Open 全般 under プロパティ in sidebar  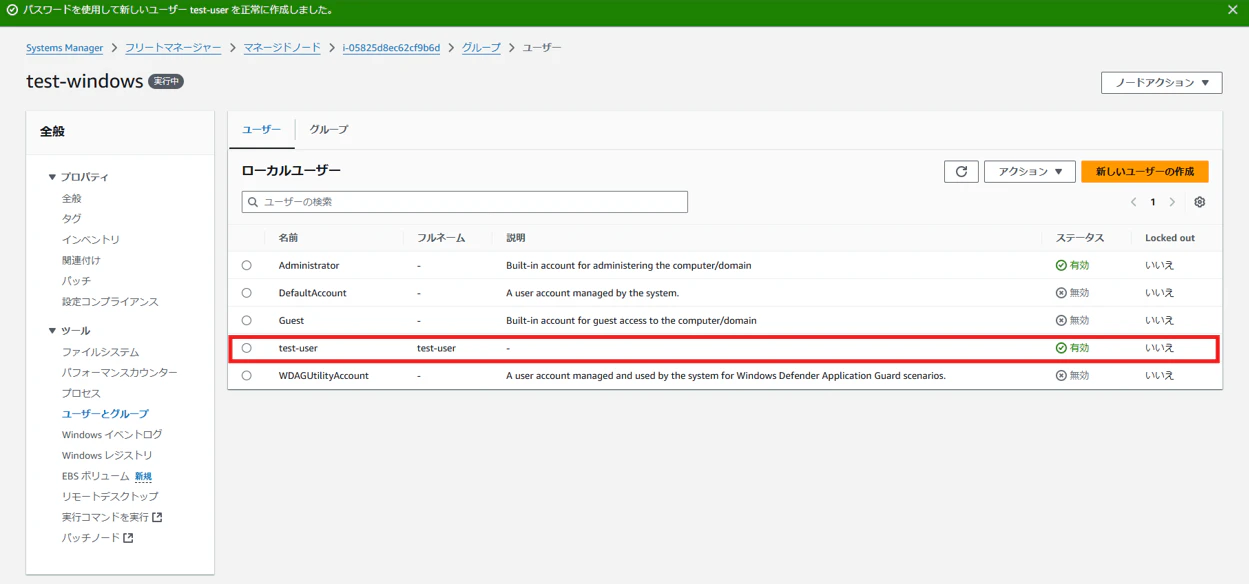coord(72,199)
